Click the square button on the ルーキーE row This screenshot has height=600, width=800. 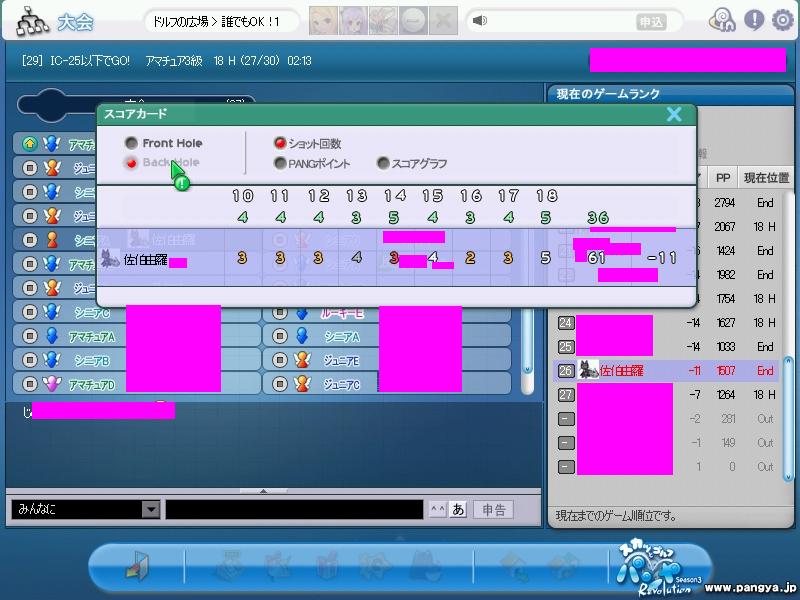pos(280,312)
